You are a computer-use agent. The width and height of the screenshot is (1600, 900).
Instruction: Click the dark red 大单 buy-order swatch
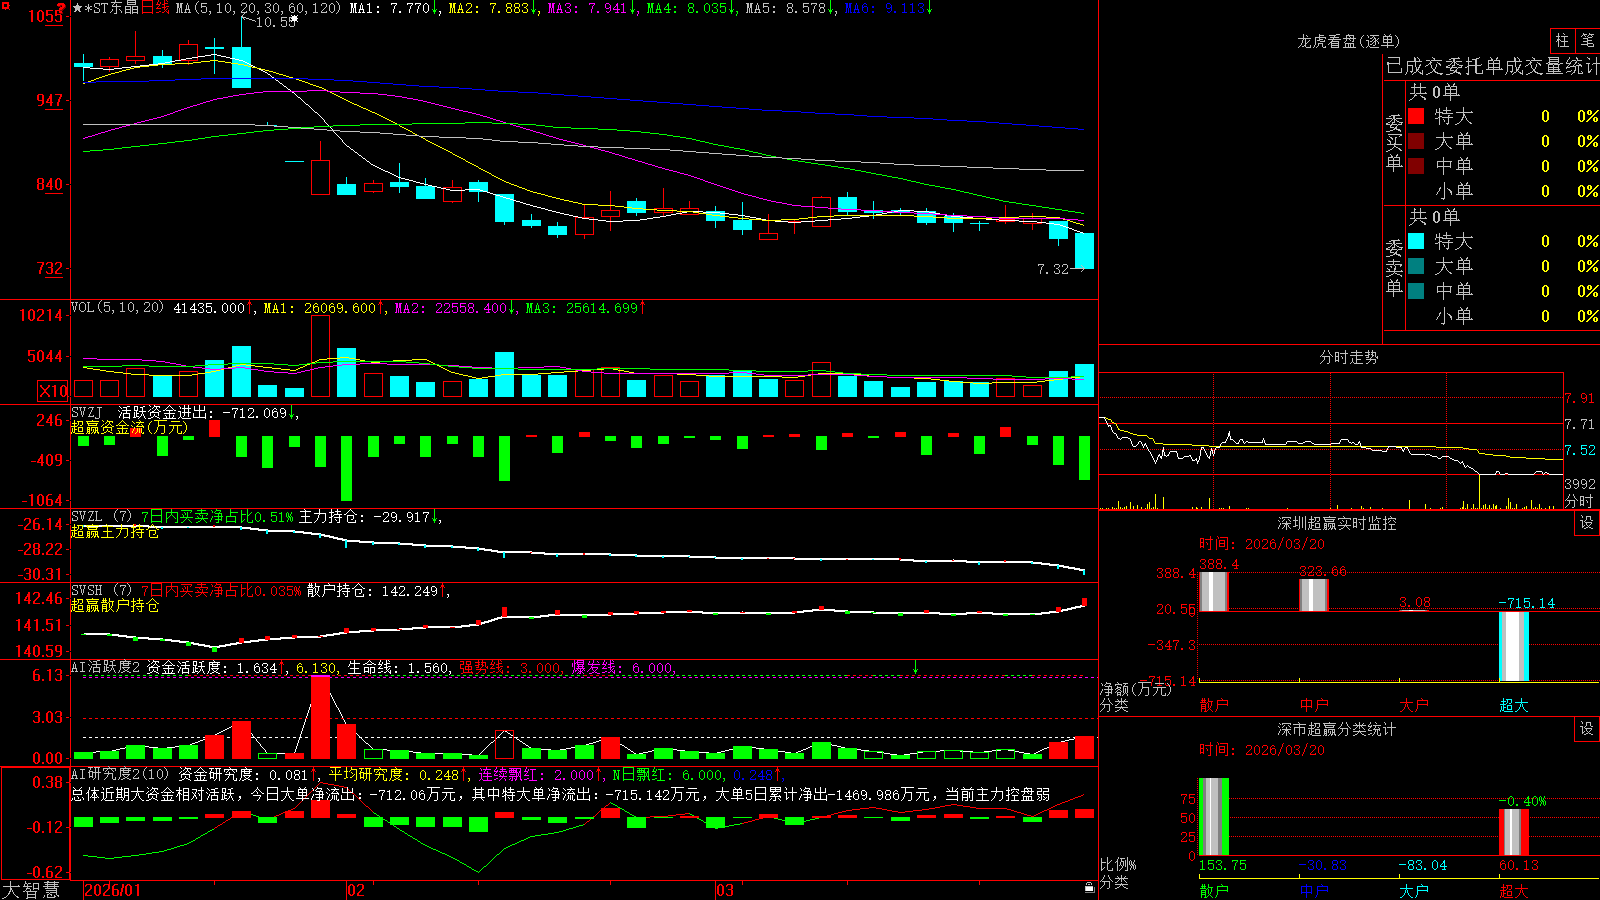point(1416,141)
